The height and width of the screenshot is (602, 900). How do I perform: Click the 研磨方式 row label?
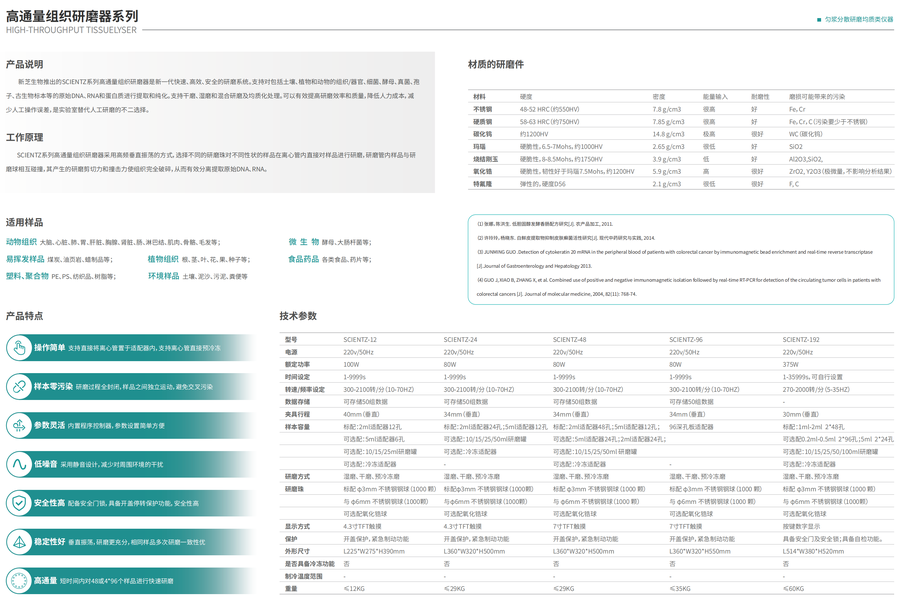[x=297, y=476]
